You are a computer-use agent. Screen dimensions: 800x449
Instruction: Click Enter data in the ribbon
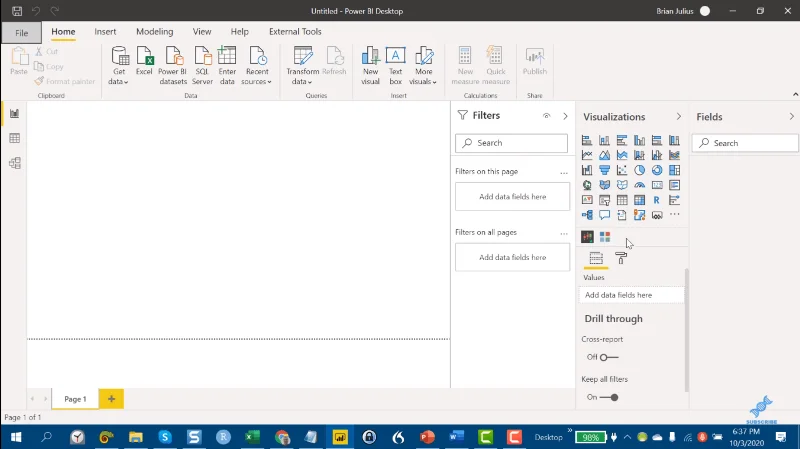[x=227, y=65]
